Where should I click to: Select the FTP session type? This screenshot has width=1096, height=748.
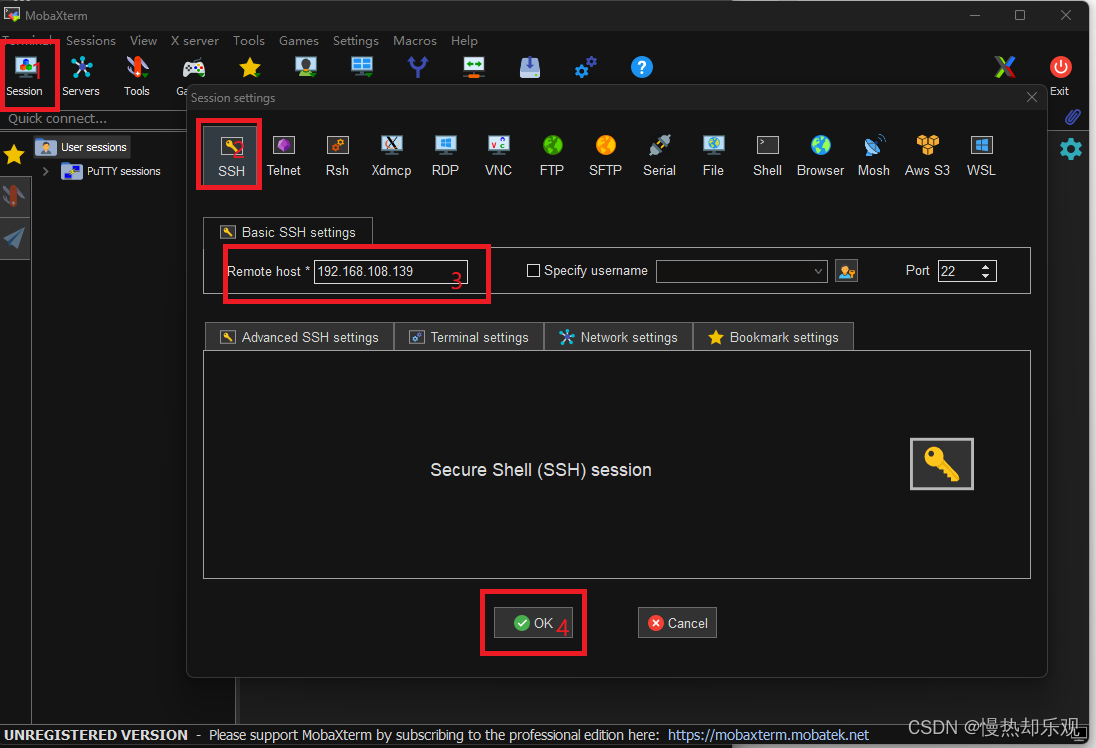(x=552, y=156)
